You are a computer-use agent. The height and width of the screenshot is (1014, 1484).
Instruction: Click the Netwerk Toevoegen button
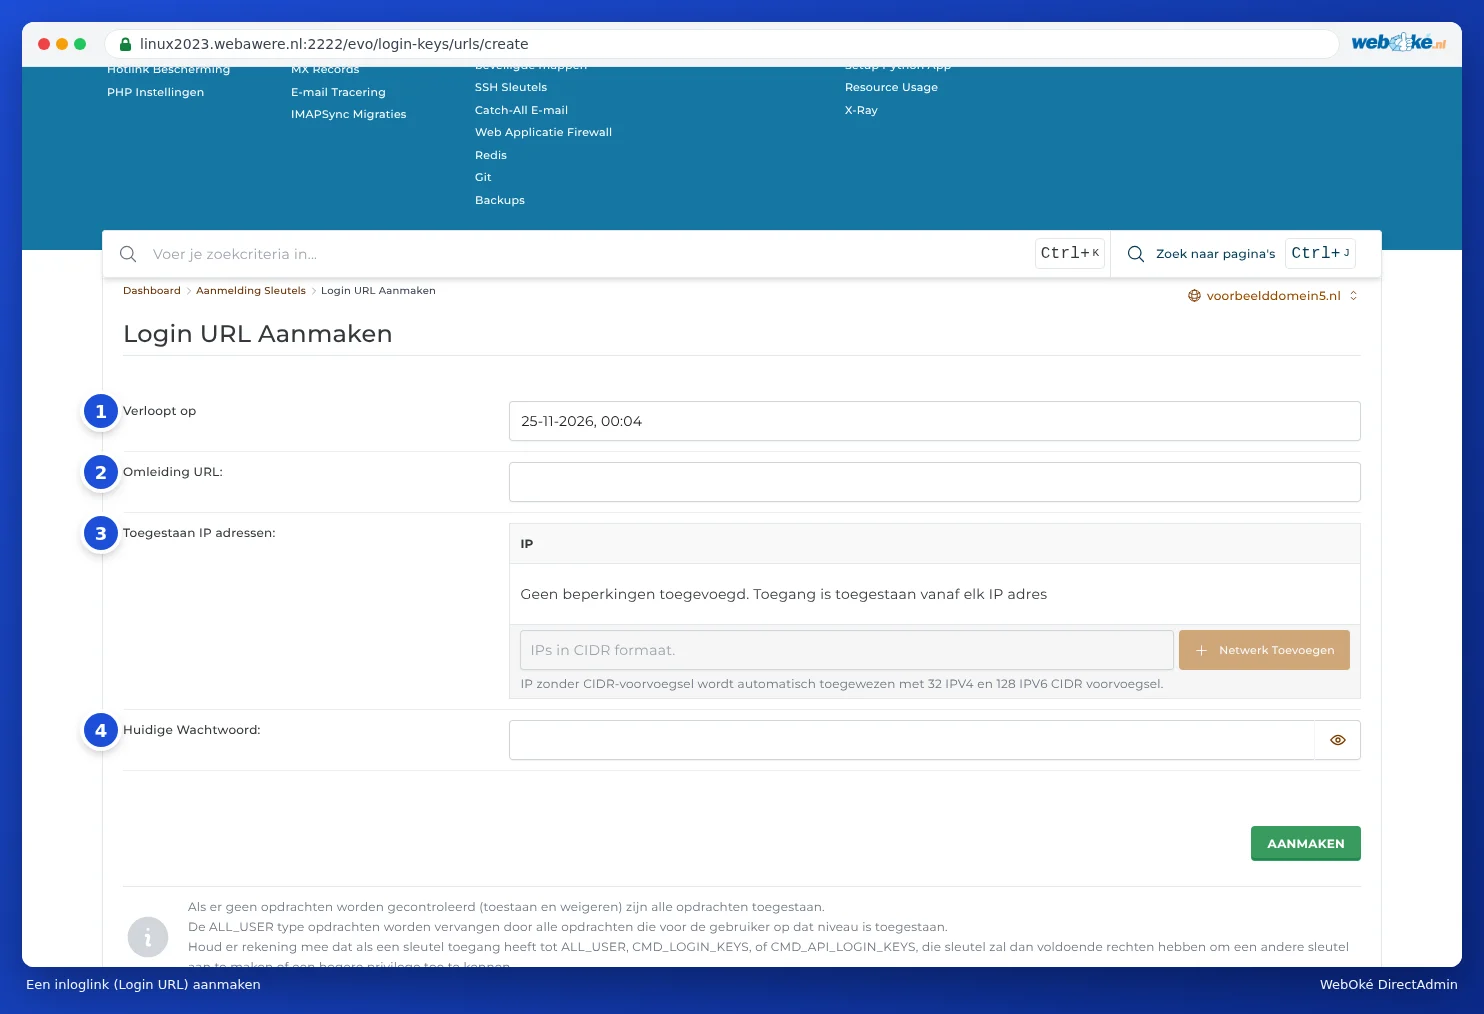[x=1264, y=650]
